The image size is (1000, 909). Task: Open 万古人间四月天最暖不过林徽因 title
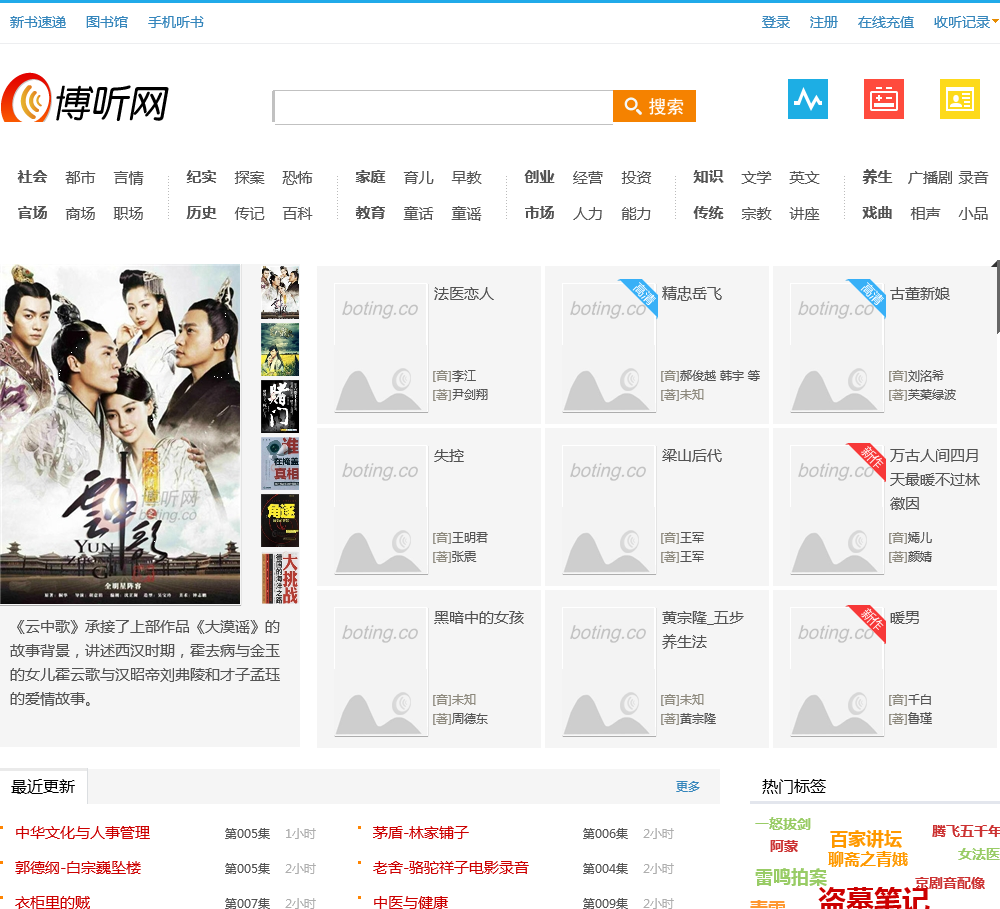pyautogui.click(x=935, y=479)
